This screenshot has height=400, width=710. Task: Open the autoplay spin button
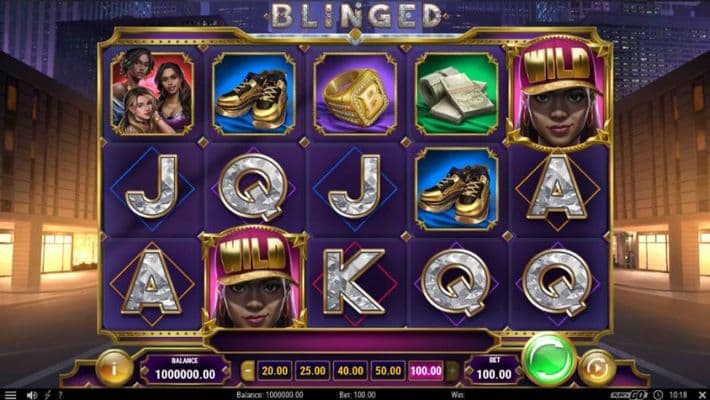coord(597,369)
